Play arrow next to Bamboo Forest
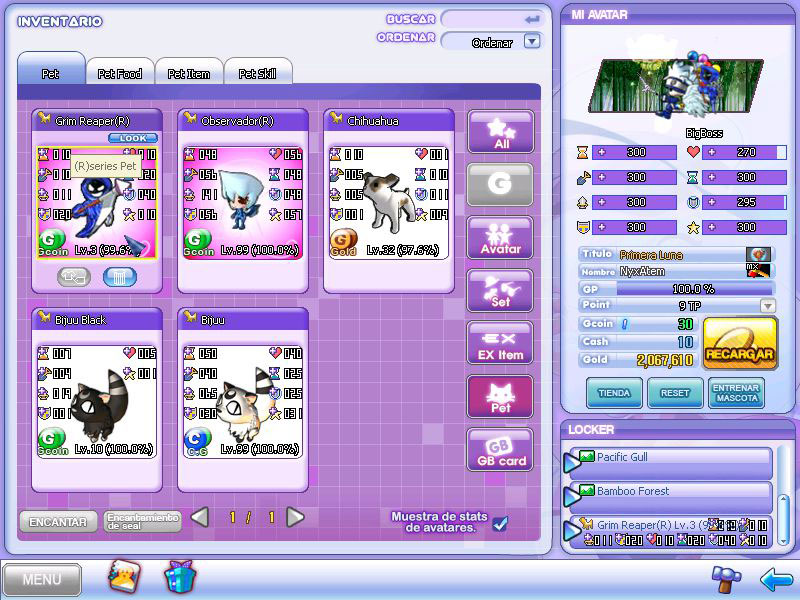The image size is (800, 600). pyautogui.click(x=571, y=496)
